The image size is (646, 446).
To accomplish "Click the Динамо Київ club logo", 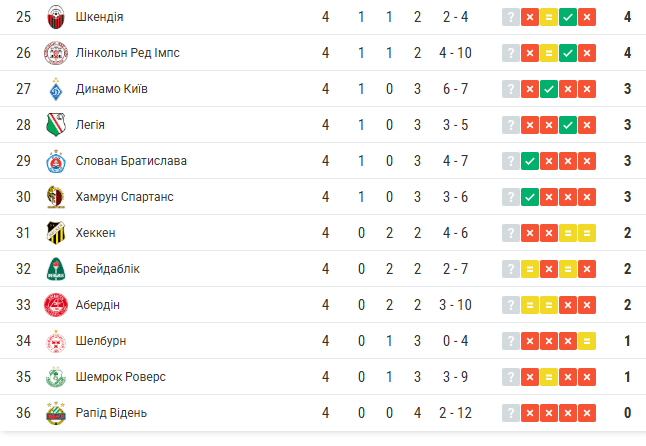I will point(55,89).
